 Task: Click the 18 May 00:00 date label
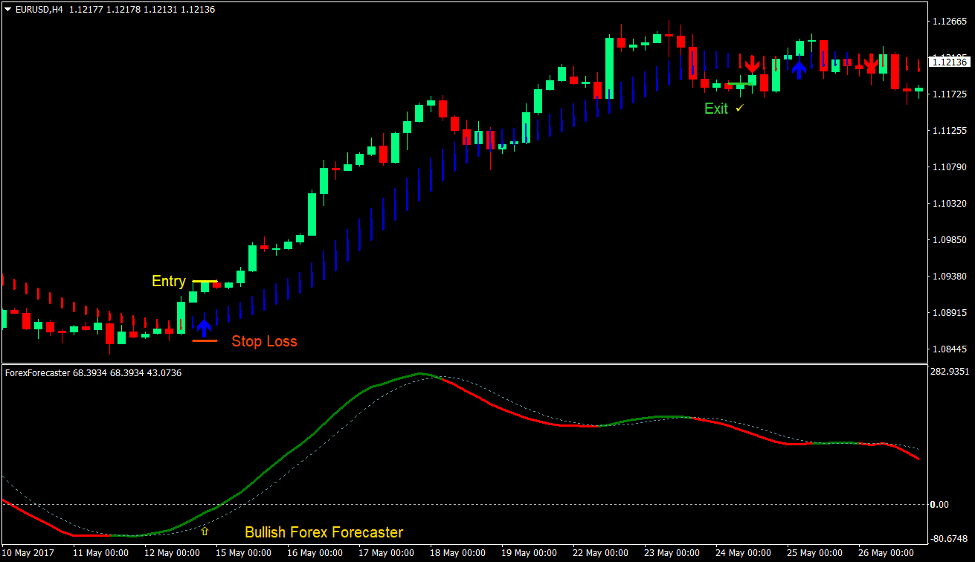pos(457,553)
